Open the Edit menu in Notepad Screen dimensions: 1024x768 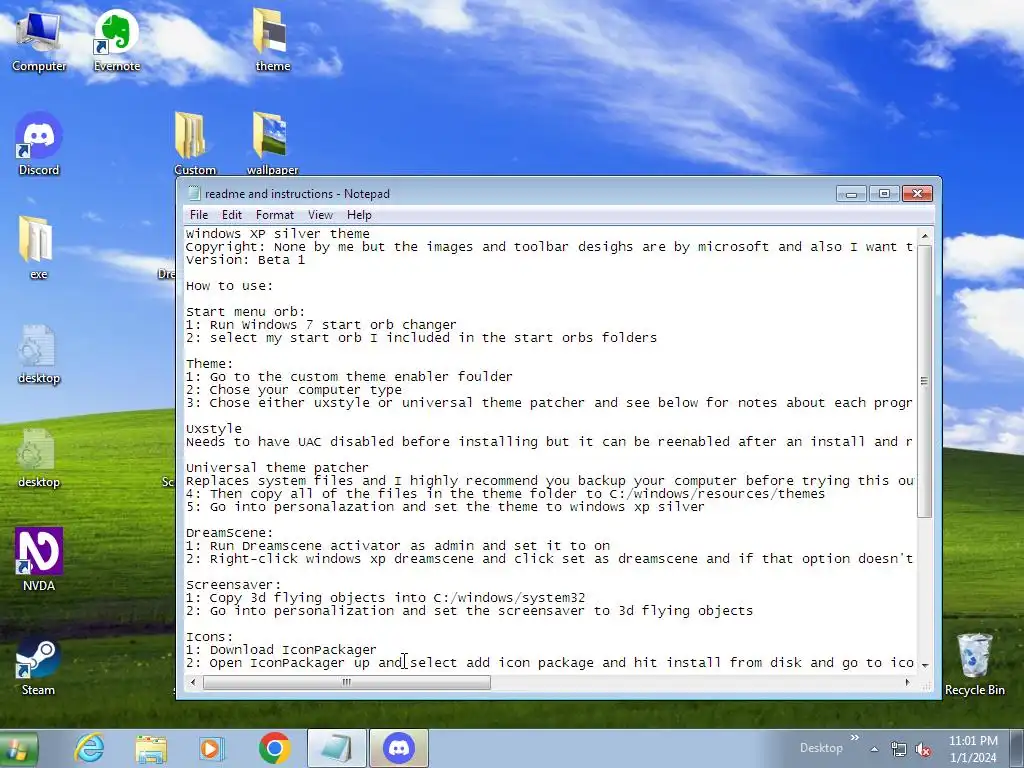(231, 215)
